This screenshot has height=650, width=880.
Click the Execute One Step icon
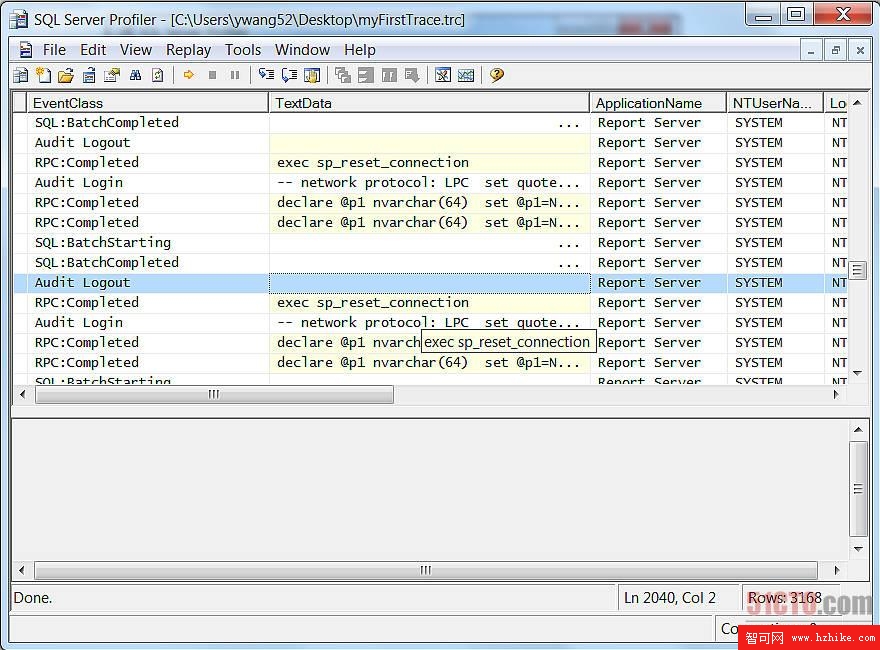(266, 75)
